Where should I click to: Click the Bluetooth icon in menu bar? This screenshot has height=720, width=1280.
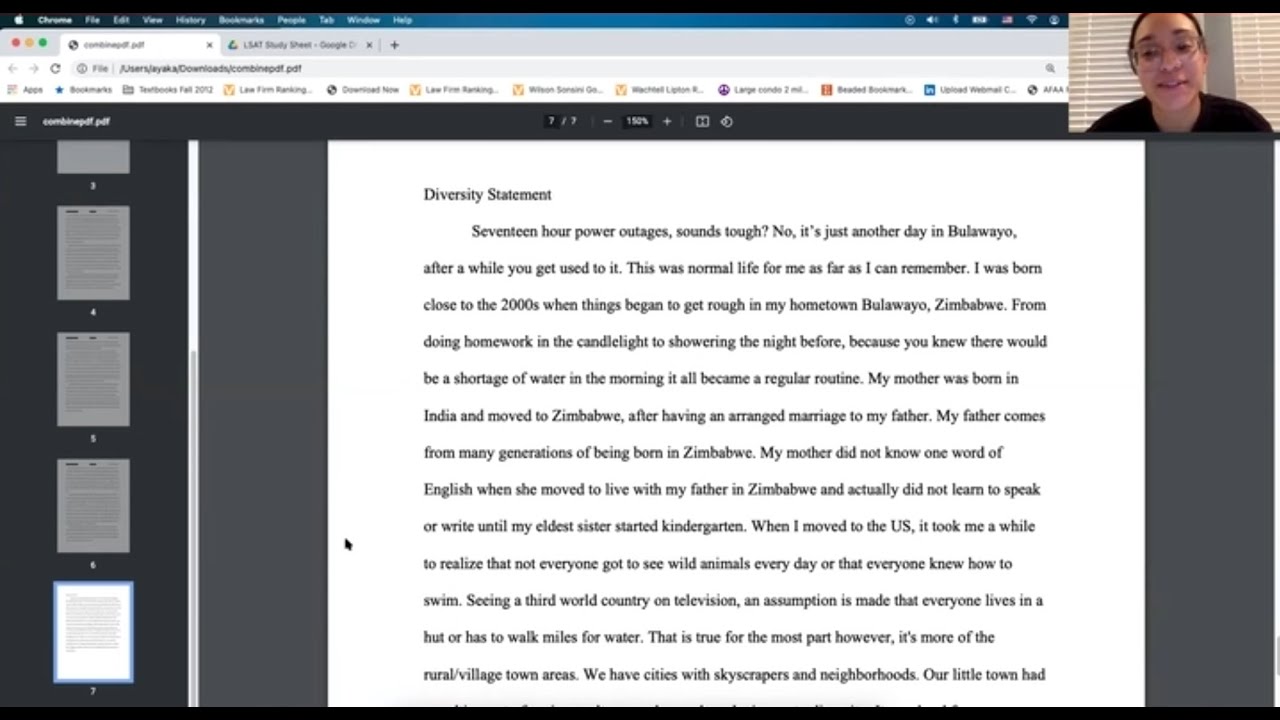click(955, 20)
